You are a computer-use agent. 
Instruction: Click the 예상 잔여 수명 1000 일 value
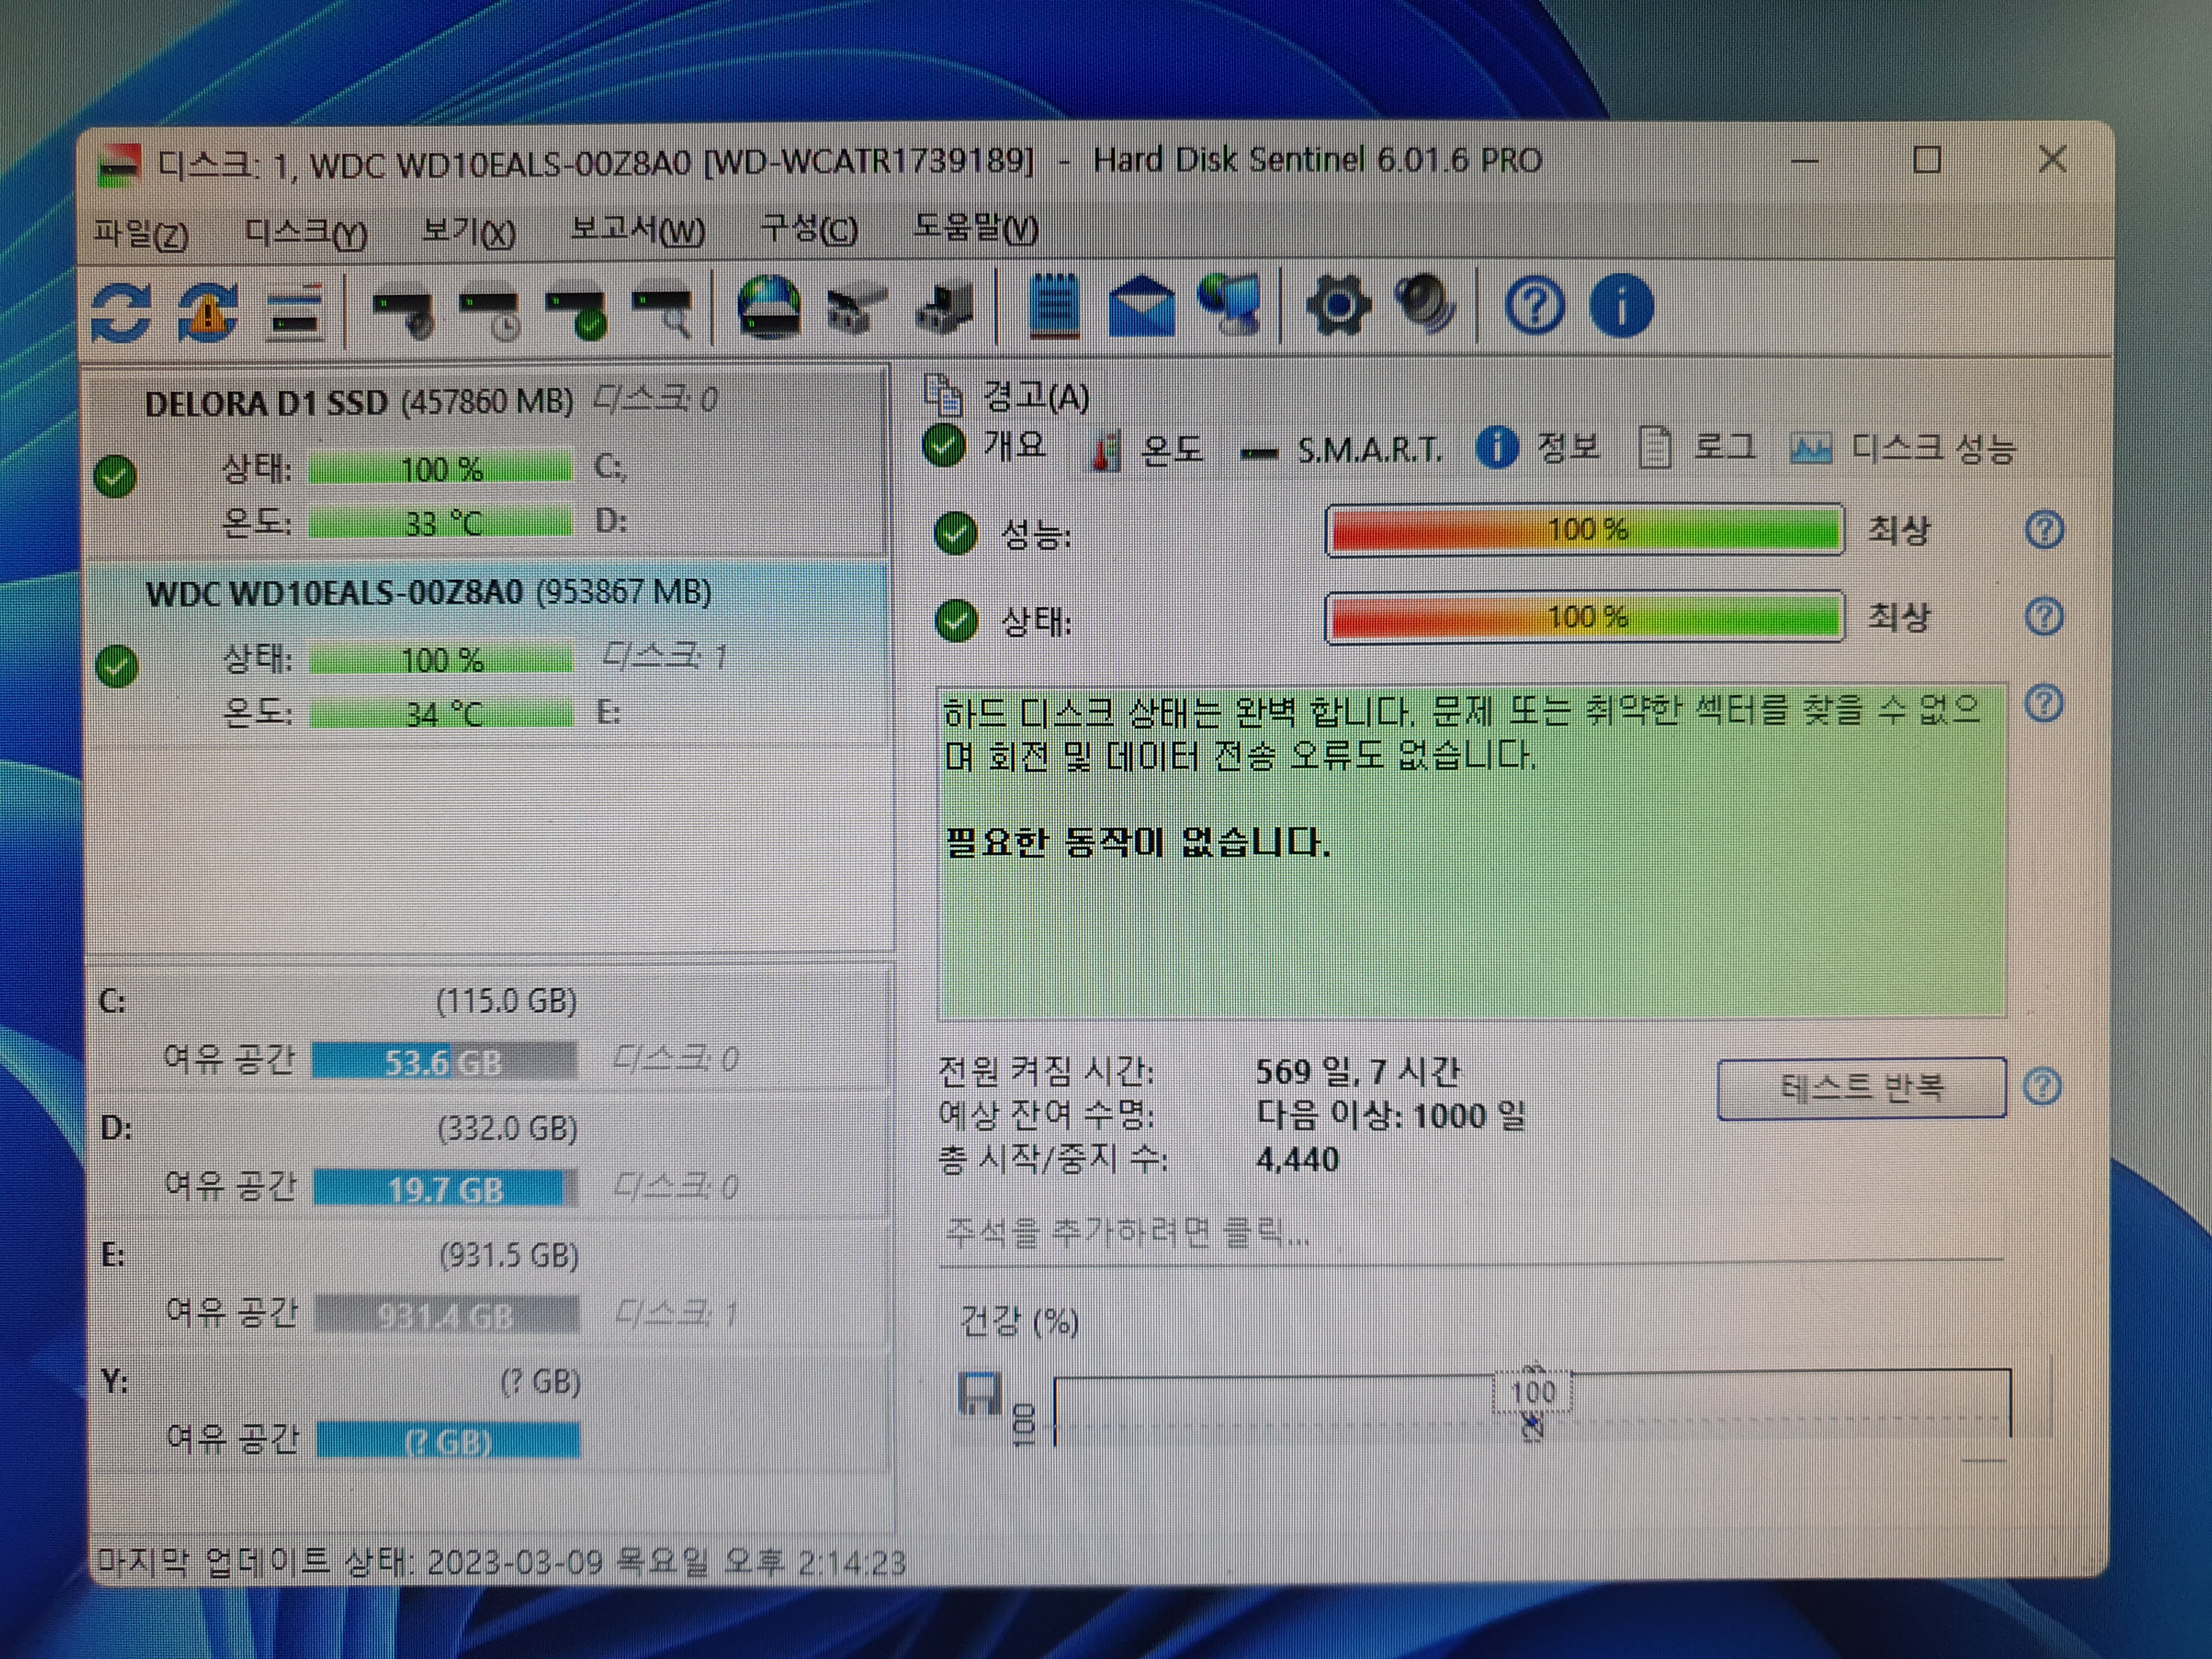tap(1391, 1115)
